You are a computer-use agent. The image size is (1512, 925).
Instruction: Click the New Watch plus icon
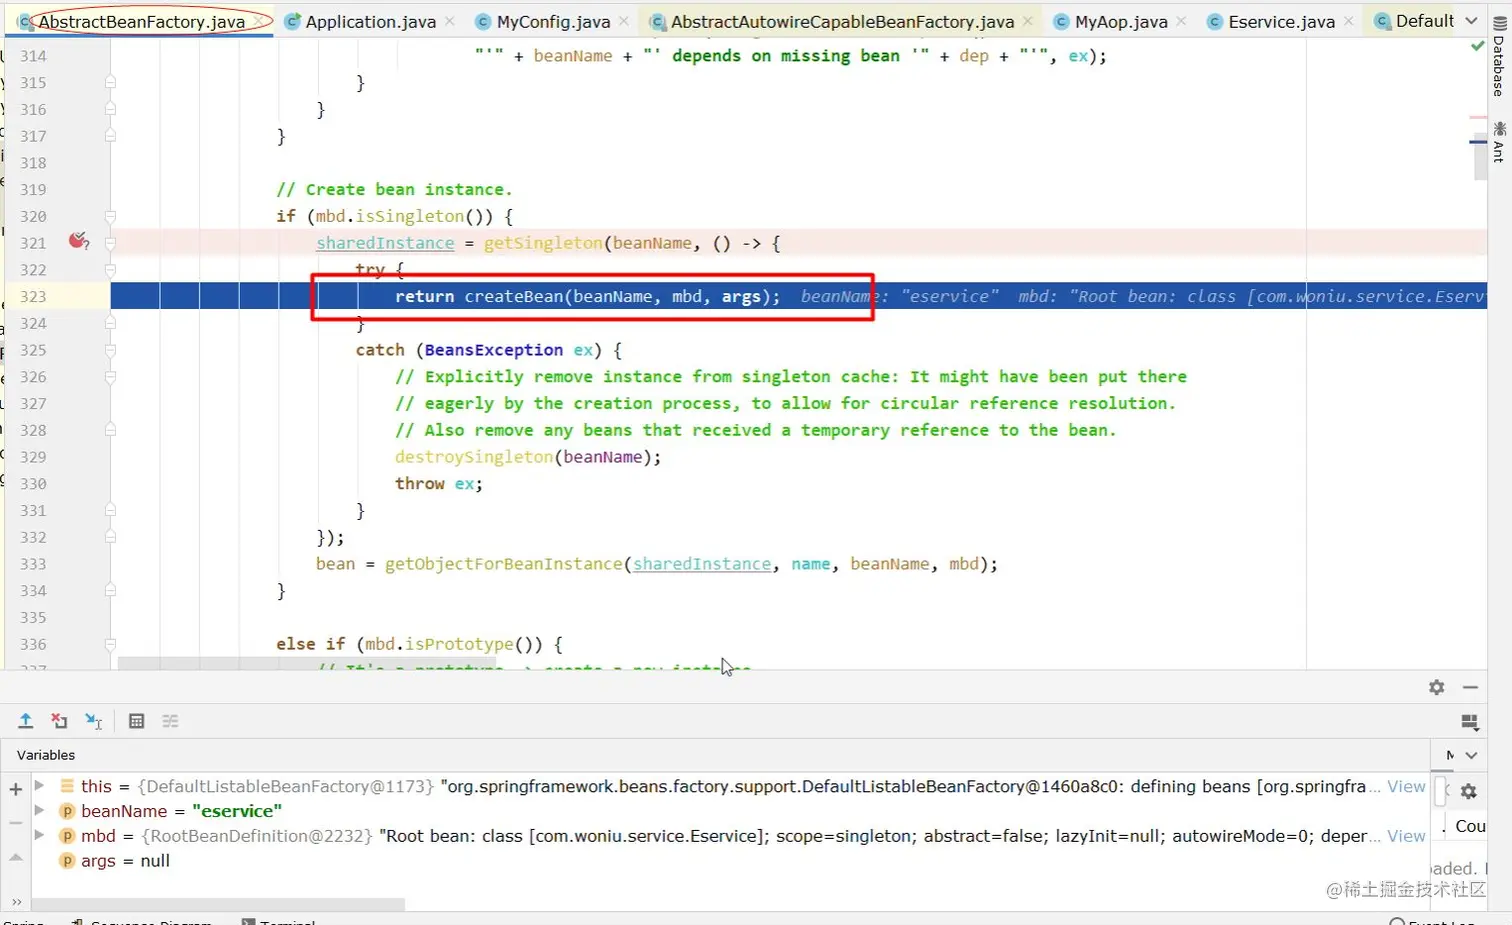coord(16,790)
